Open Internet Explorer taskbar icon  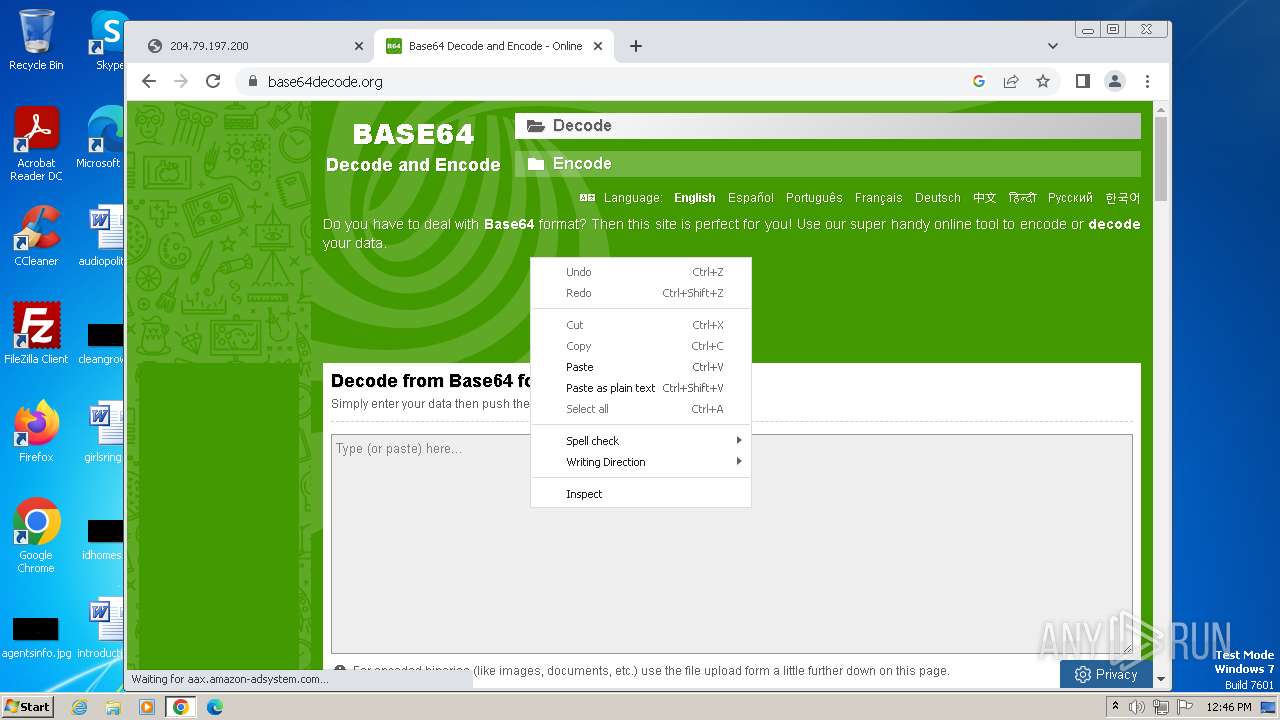coord(79,707)
